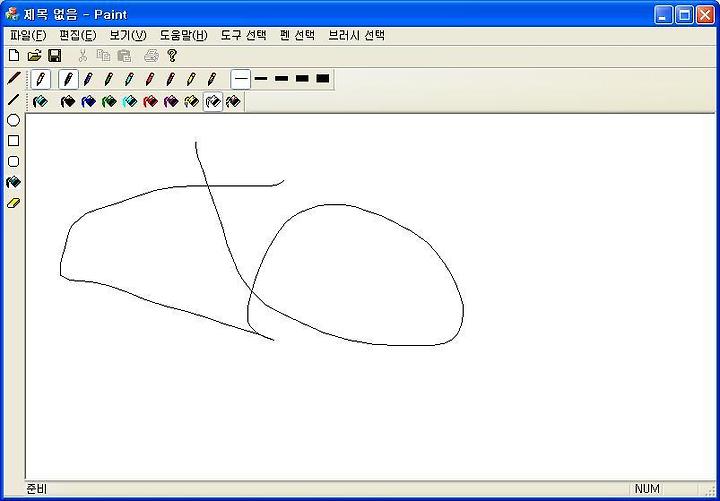Click inside the closed oval drawn on canvas
Screen dimensions: 720x501
(358, 276)
